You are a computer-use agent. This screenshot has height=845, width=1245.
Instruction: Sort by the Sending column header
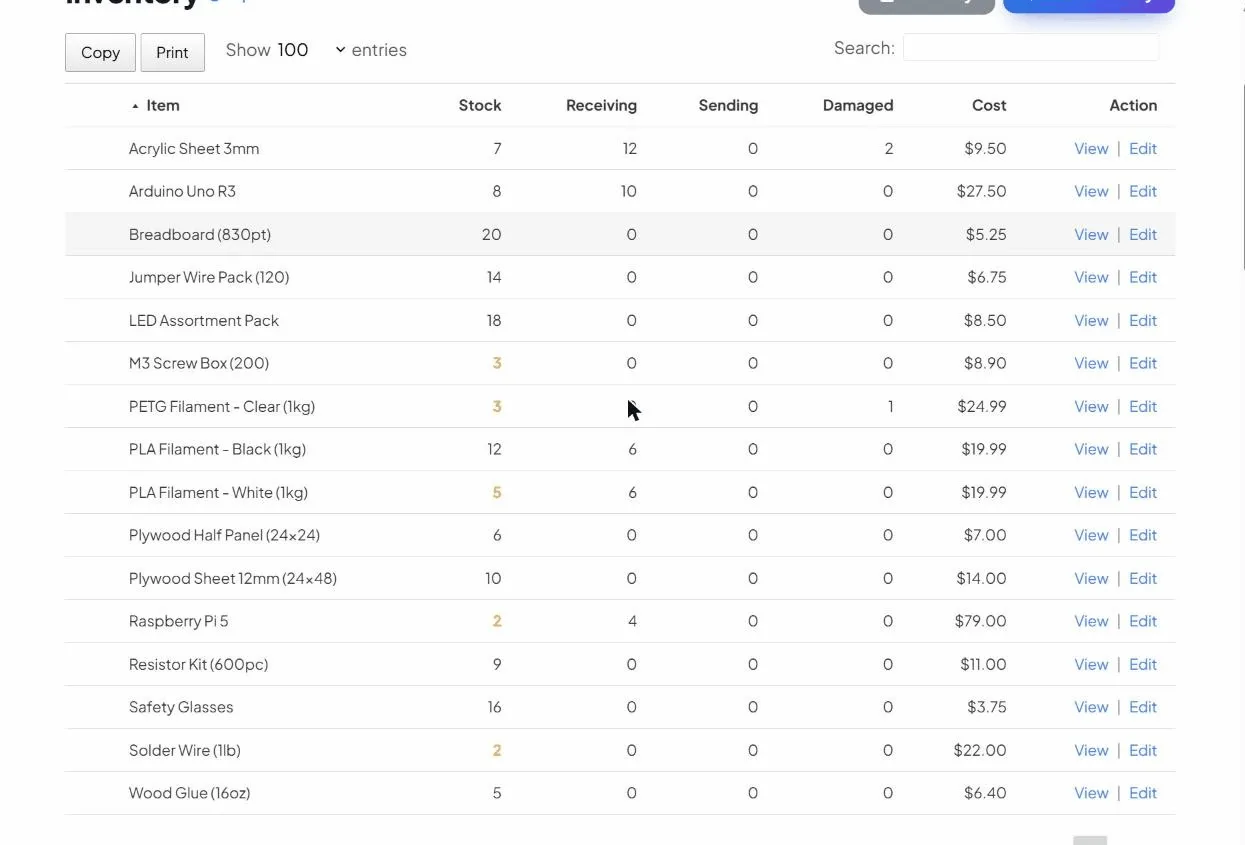pyautogui.click(x=728, y=105)
